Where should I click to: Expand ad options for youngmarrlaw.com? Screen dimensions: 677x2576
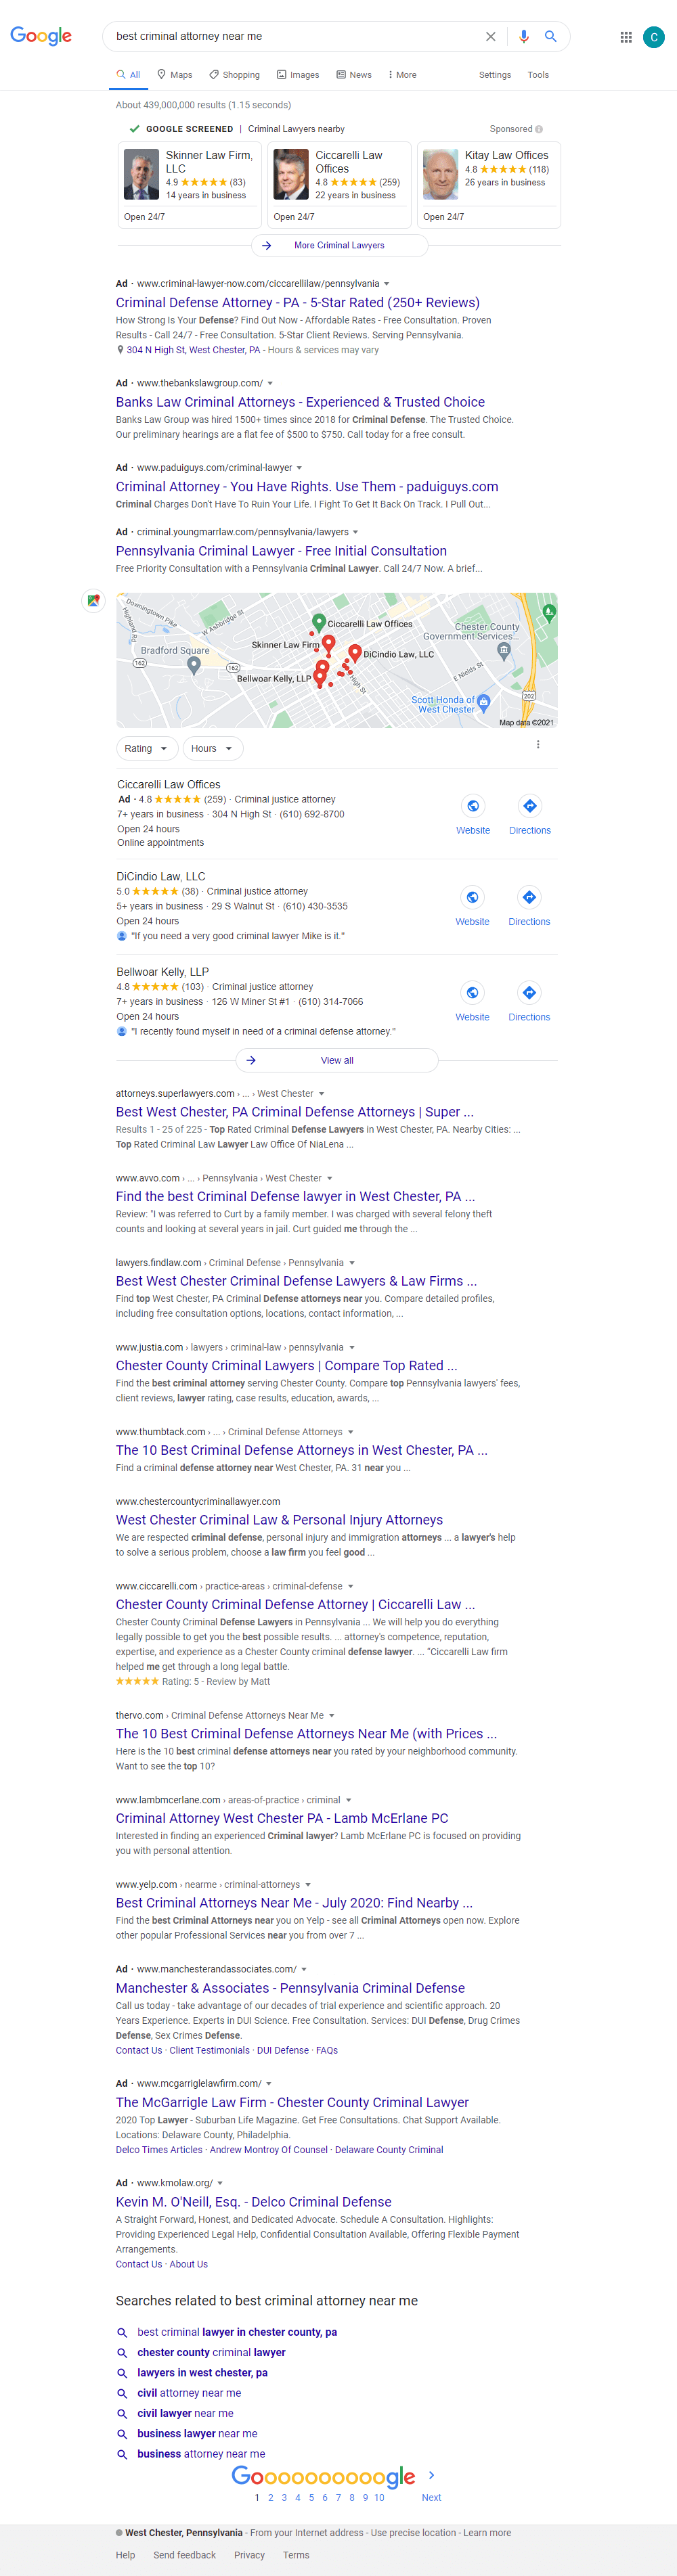pos(355,532)
